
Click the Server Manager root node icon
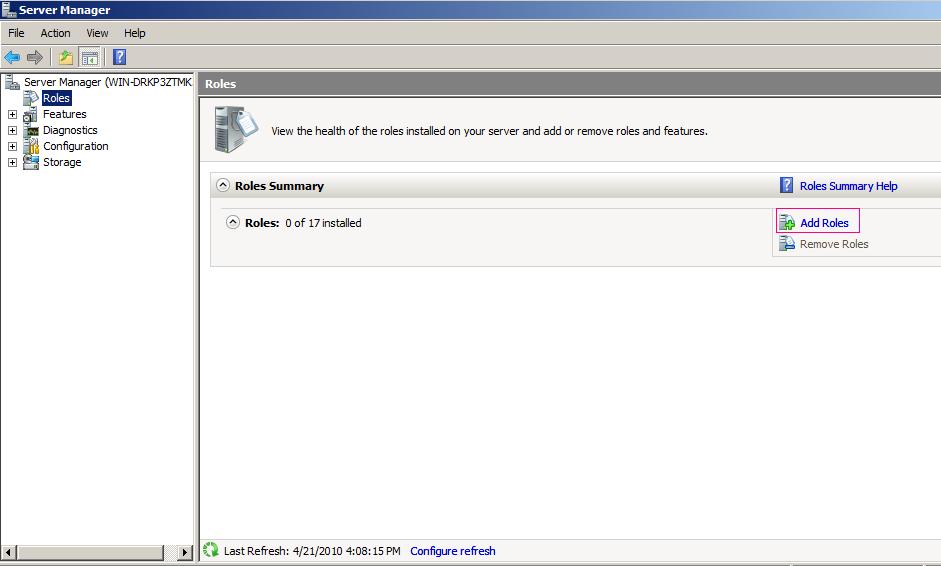(x=12, y=82)
